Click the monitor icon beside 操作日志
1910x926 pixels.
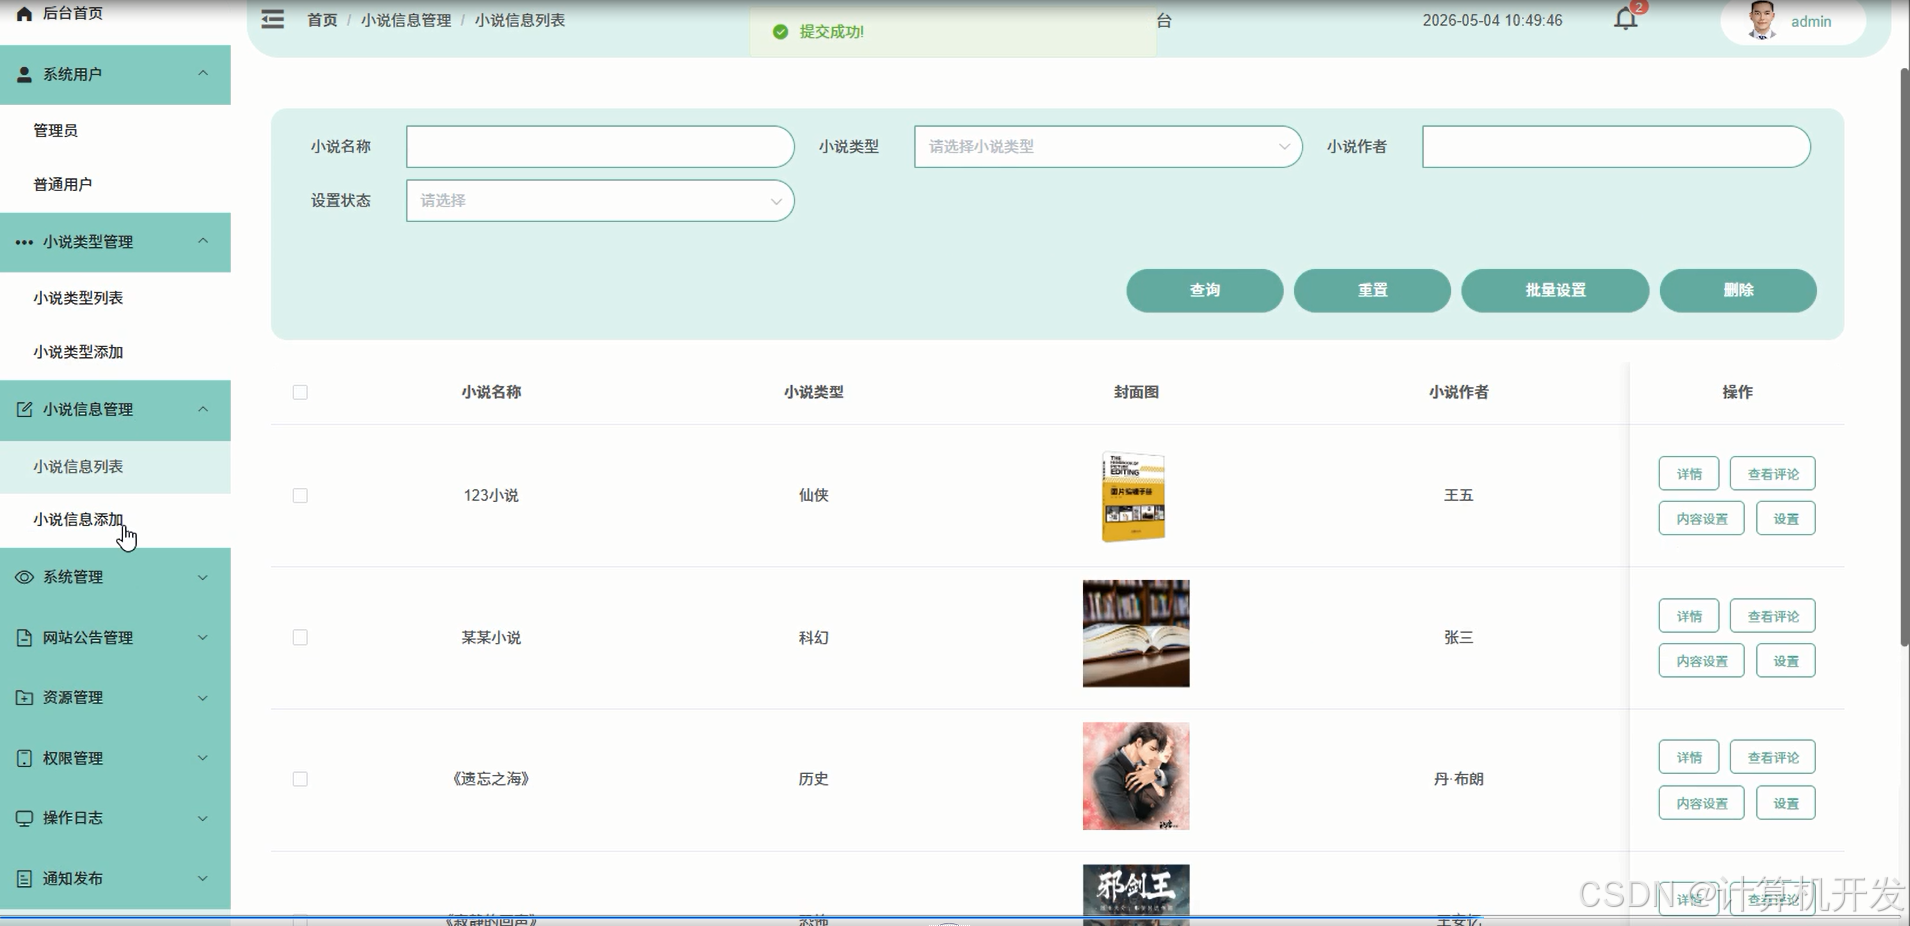(24, 818)
